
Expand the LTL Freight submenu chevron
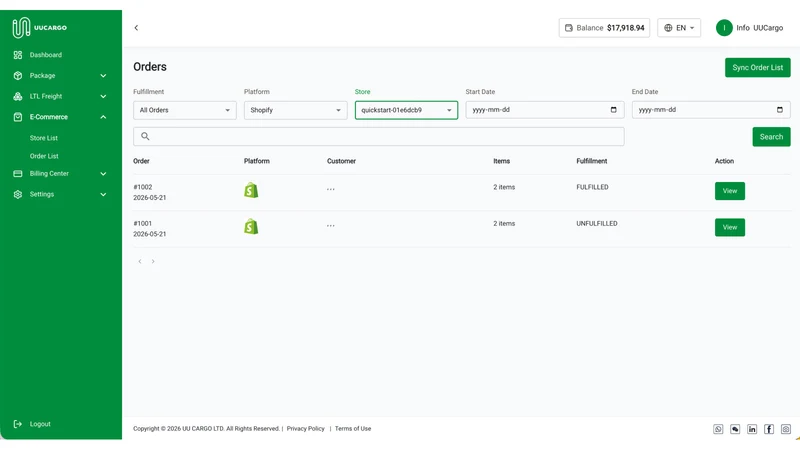pos(103,96)
